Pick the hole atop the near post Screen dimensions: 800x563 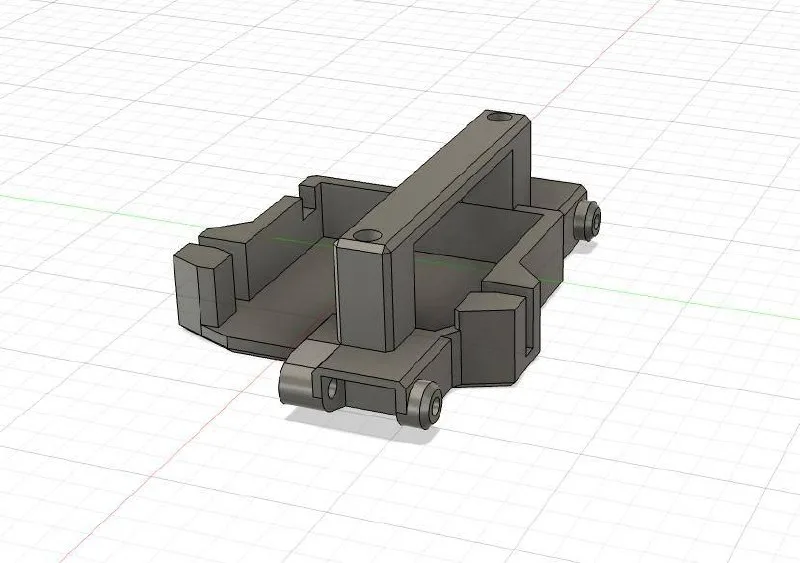[367, 236]
